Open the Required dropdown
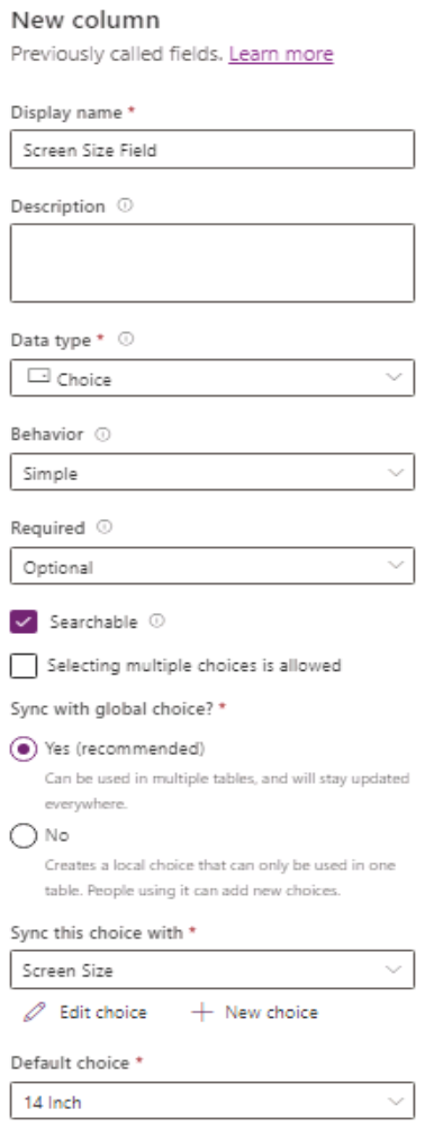The height and width of the screenshot is (1145, 425). tap(212, 567)
